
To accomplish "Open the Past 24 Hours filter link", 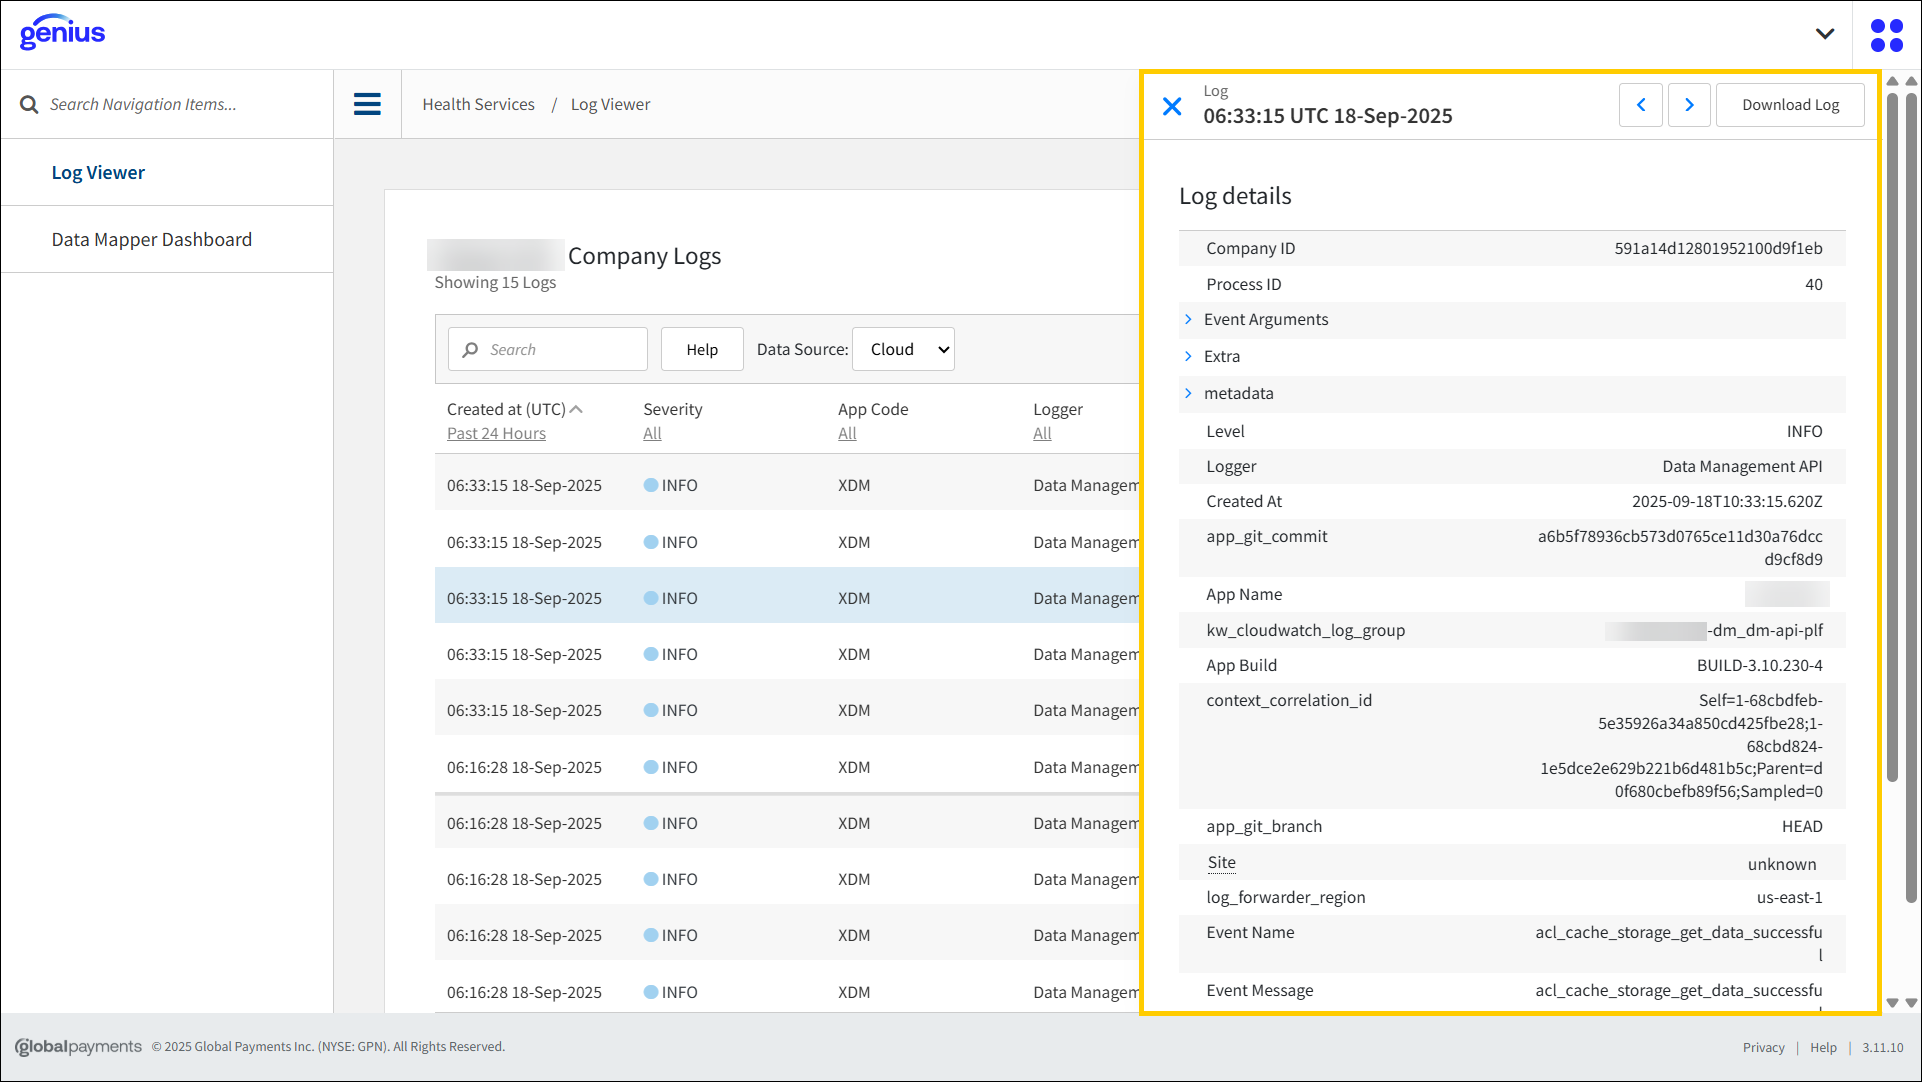I will [496, 433].
